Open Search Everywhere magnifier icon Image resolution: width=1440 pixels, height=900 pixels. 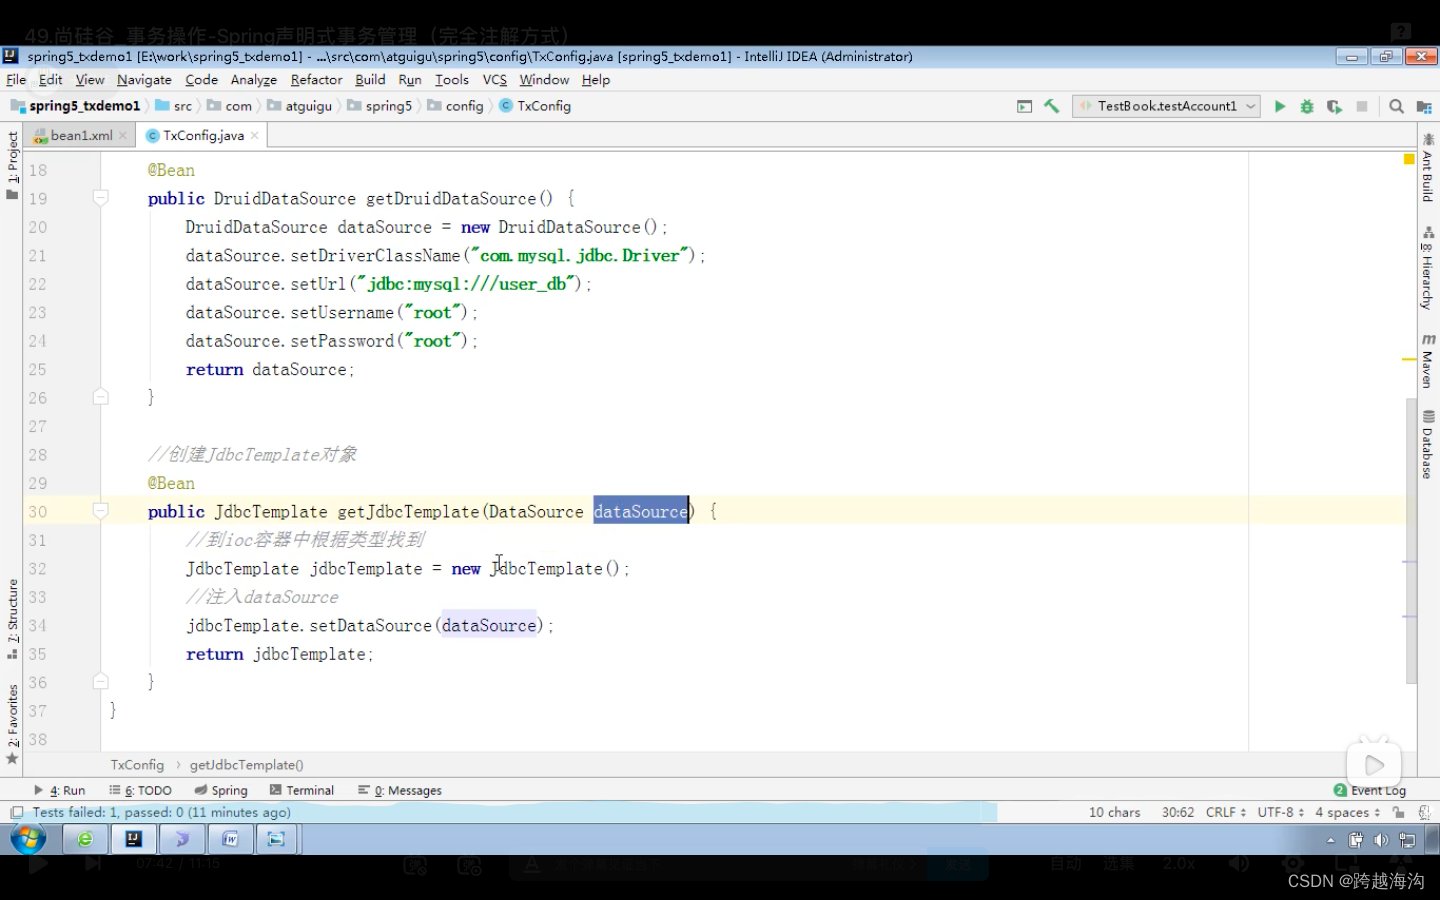point(1396,106)
